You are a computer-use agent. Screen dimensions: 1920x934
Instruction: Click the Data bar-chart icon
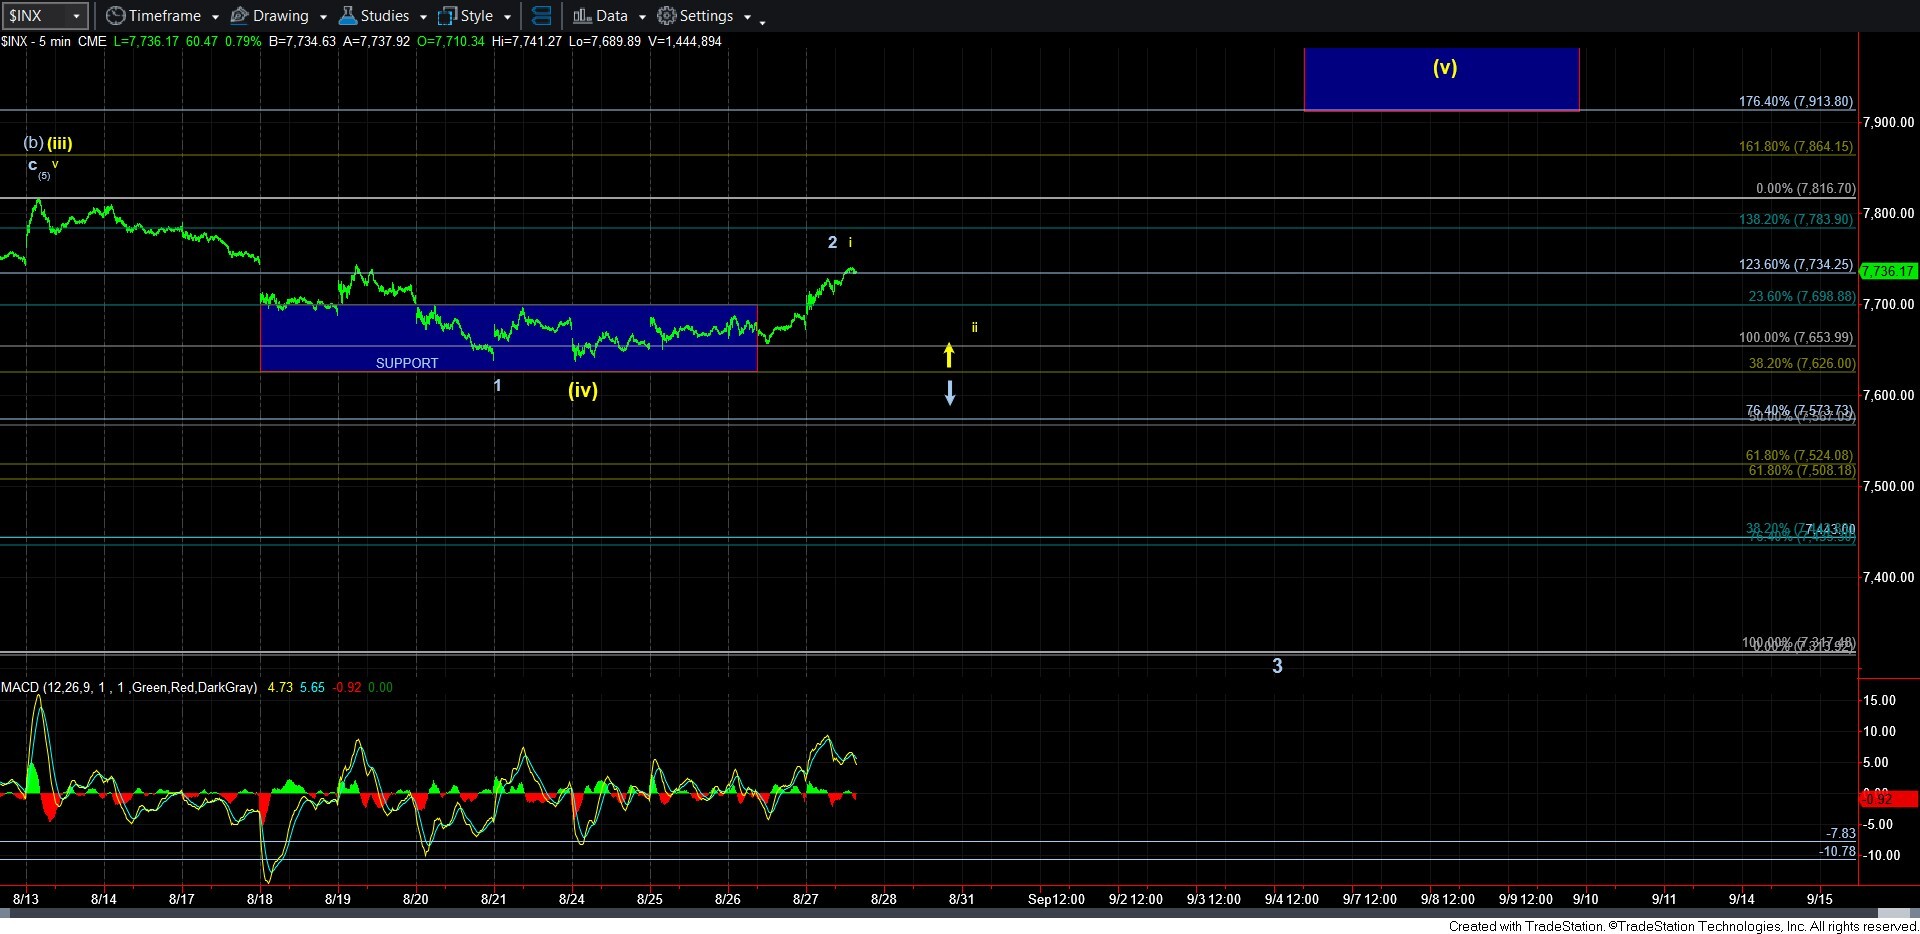point(582,16)
